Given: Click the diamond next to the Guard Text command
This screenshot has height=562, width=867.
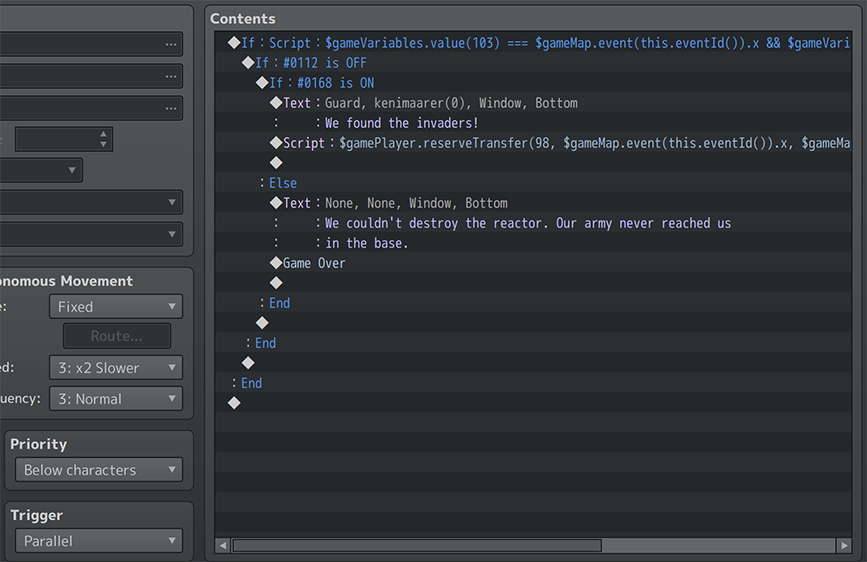Looking at the screenshot, I should [276, 103].
